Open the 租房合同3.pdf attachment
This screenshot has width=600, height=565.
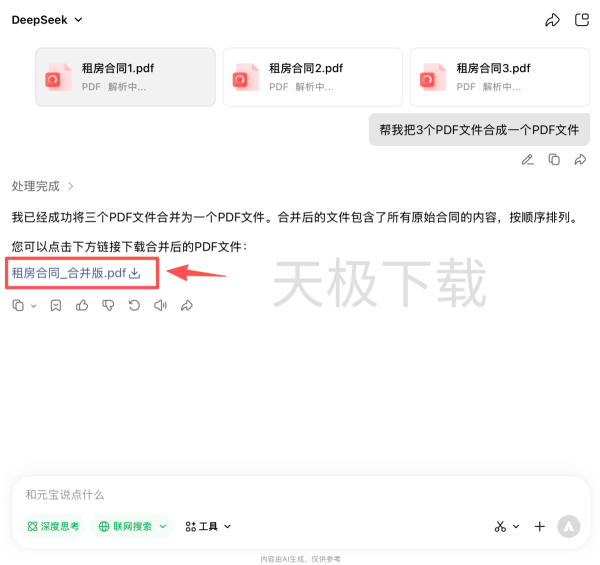click(499, 77)
